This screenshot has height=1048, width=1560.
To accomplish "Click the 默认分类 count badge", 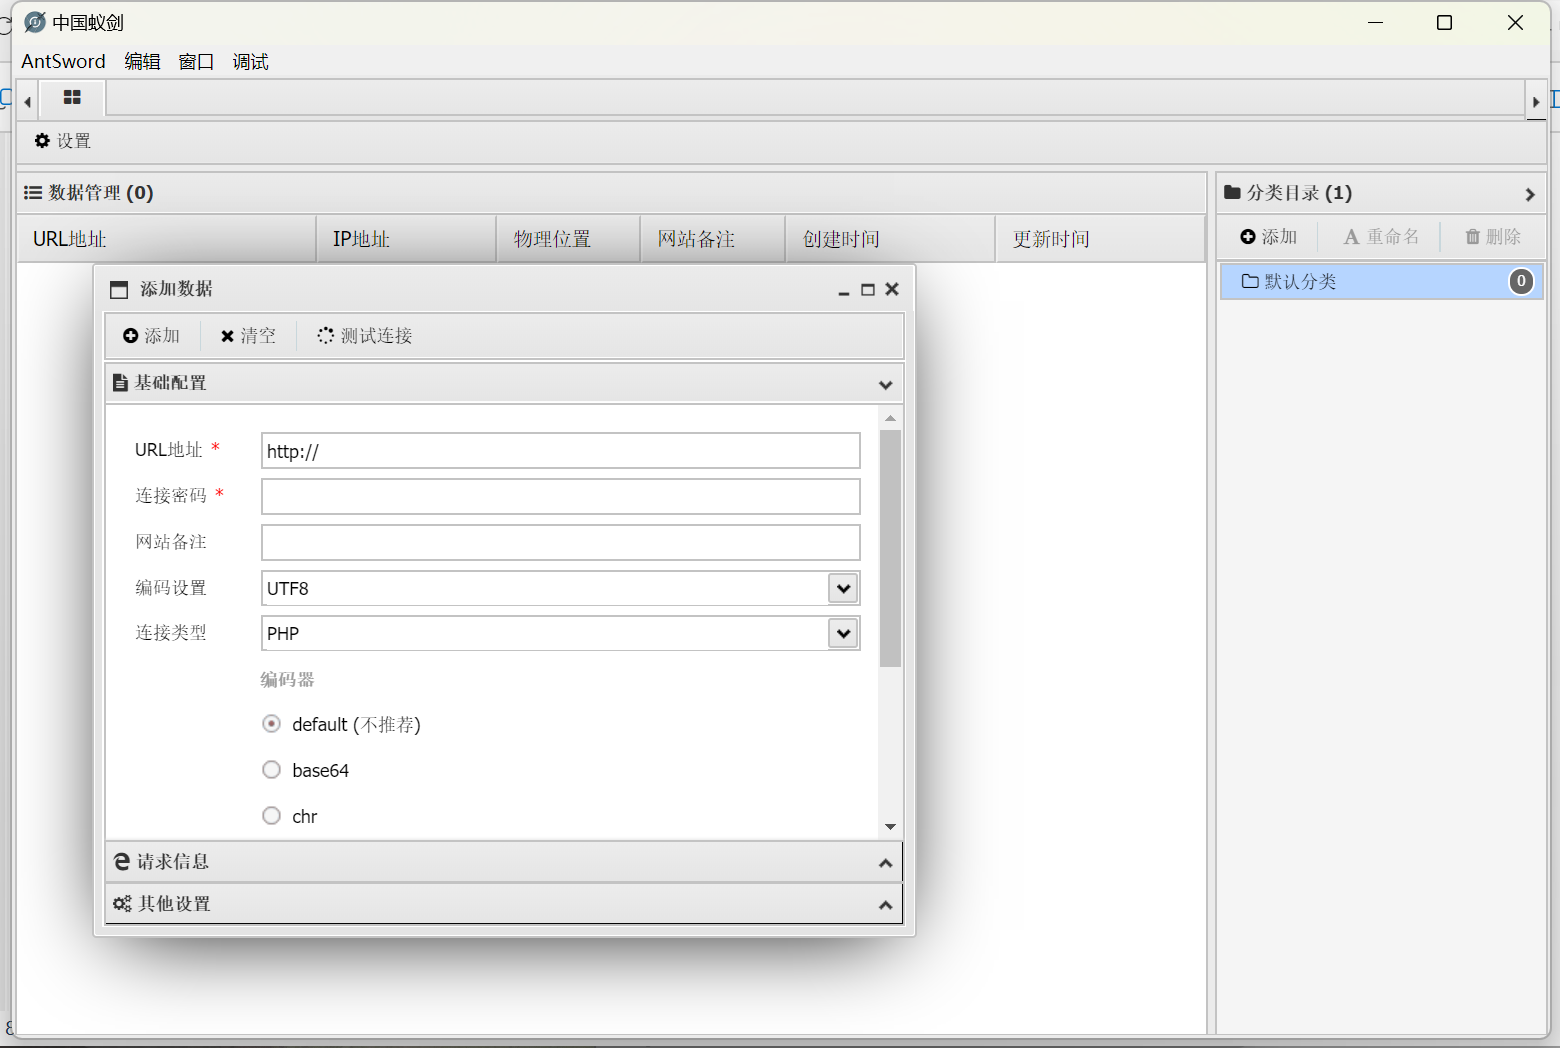I will pos(1521,282).
